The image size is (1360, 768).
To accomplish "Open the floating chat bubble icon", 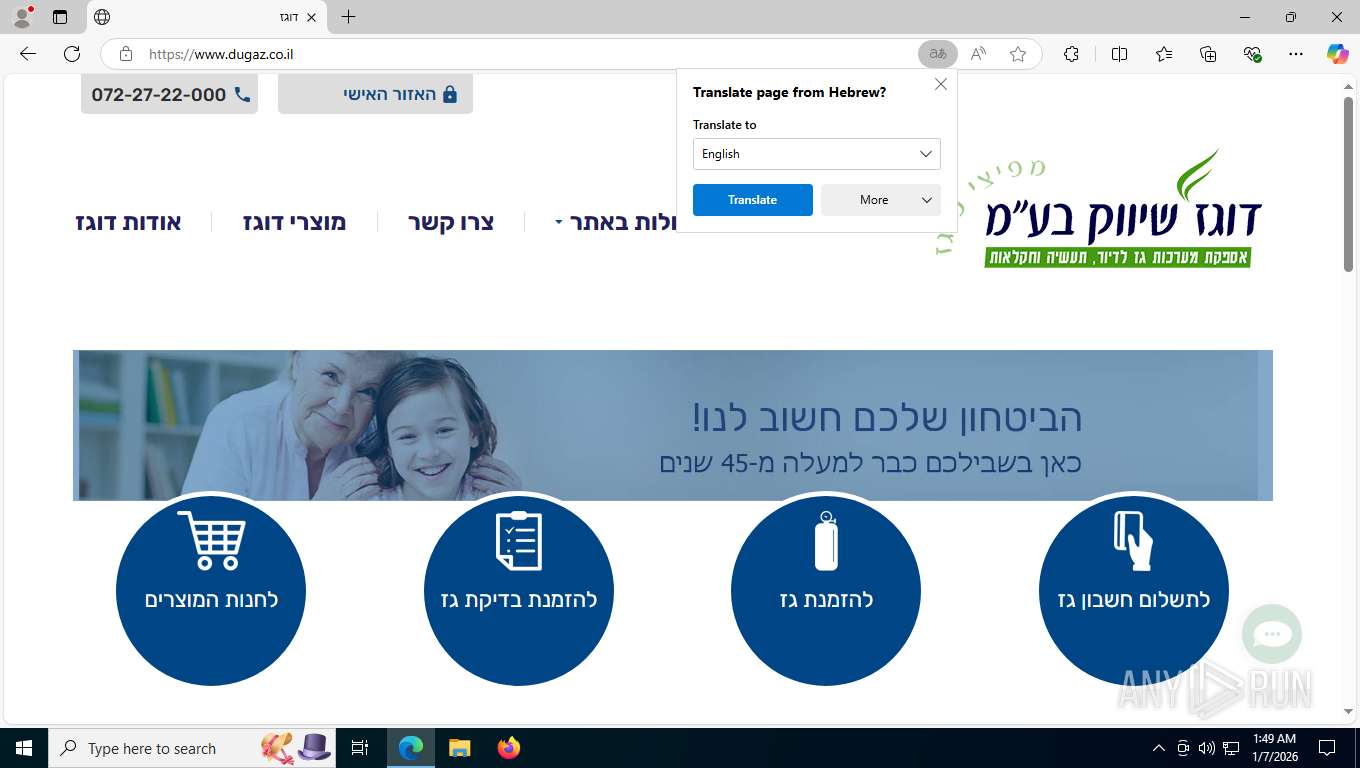I will pyautogui.click(x=1272, y=634).
